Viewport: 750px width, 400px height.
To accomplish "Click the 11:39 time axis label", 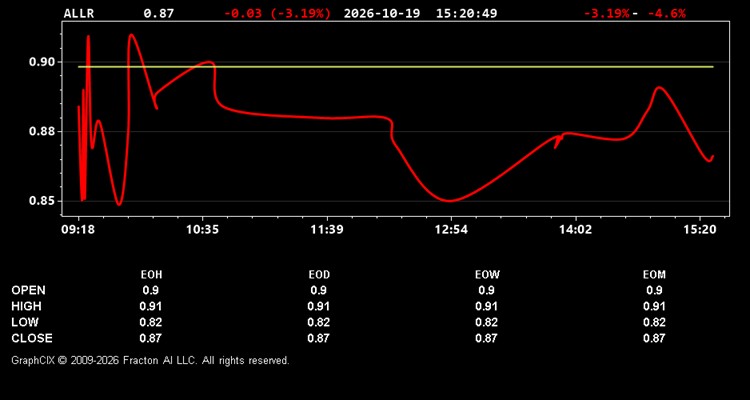I will 327,230.
